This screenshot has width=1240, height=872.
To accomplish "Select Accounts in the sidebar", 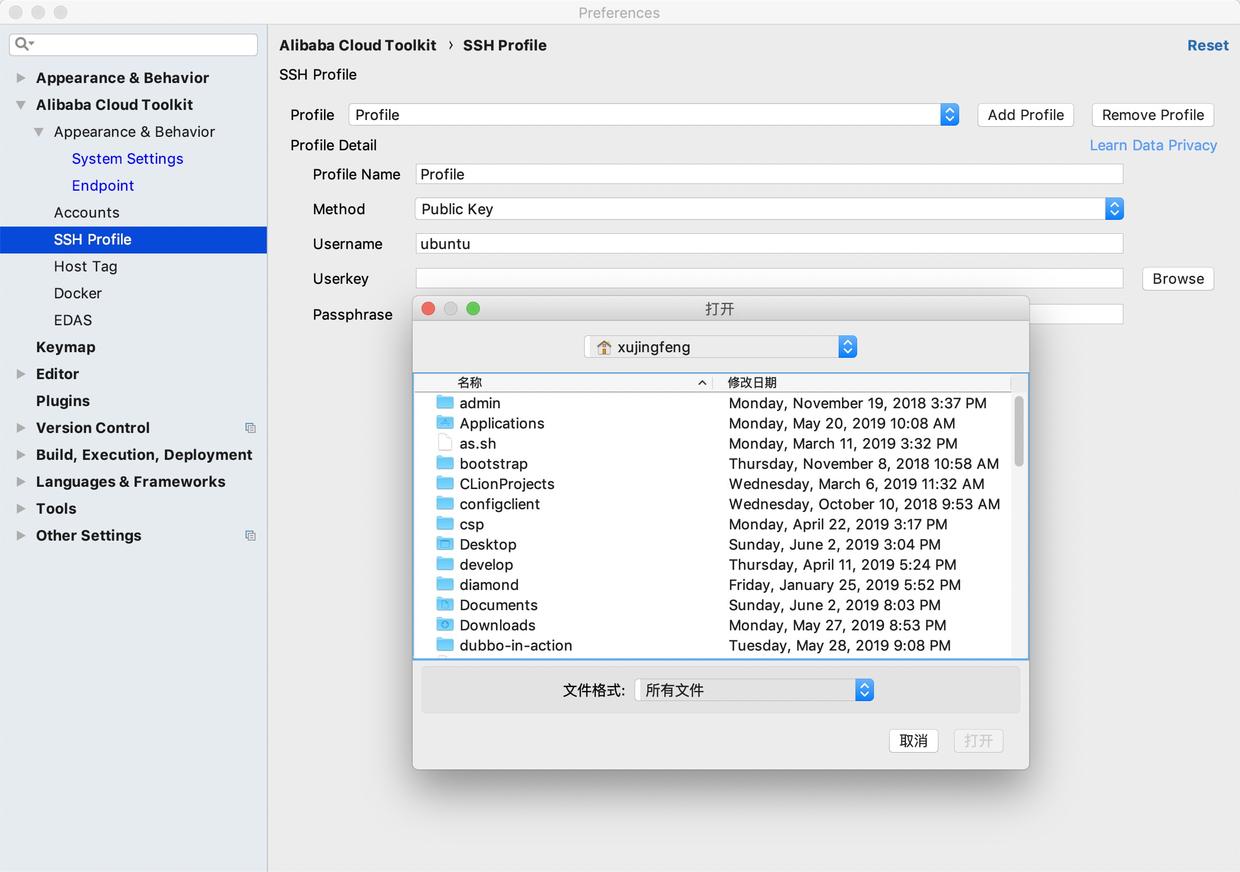I will (87, 213).
